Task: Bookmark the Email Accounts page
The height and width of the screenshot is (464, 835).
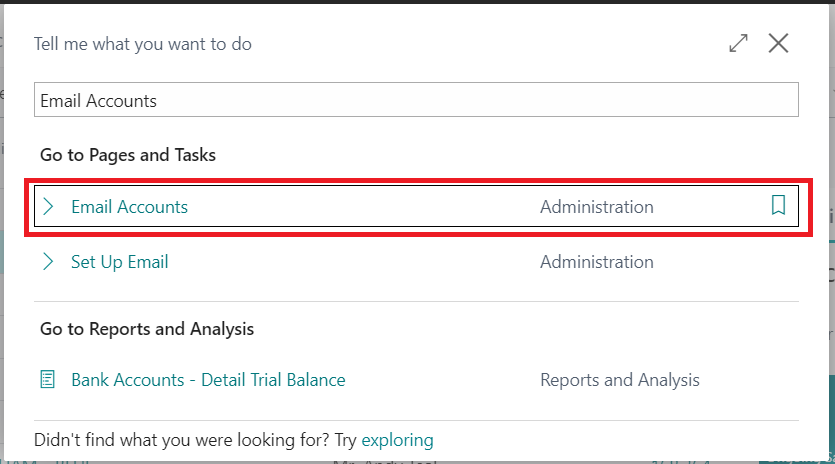Action: [x=778, y=205]
